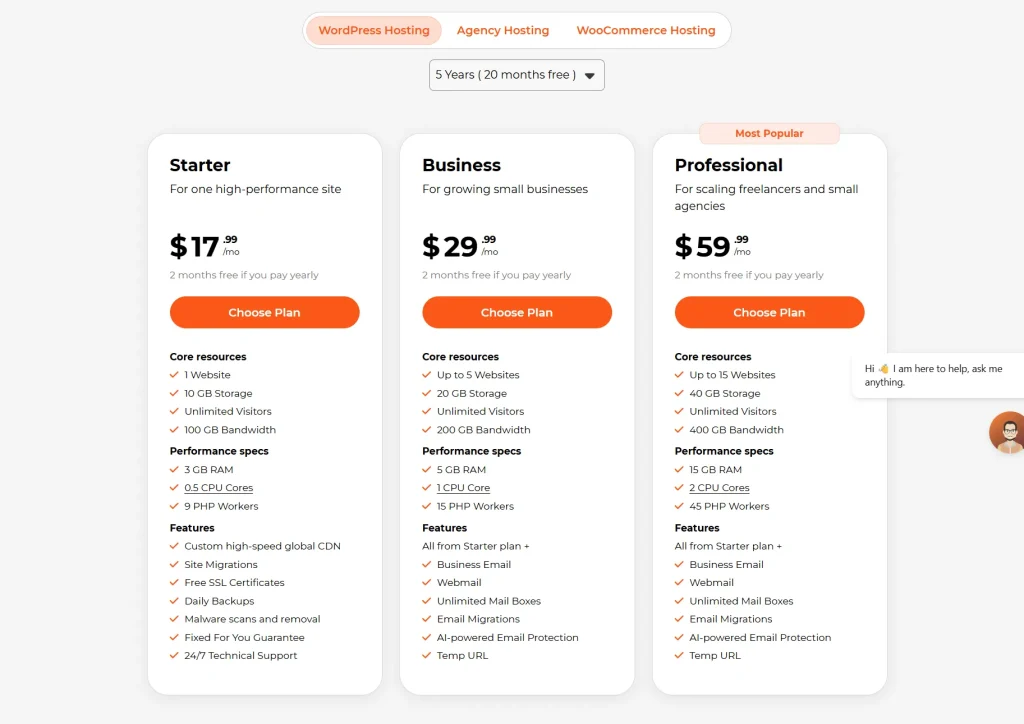1024x724 pixels.
Task: Select the WordPress Hosting tab
Action: click(x=373, y=30)
